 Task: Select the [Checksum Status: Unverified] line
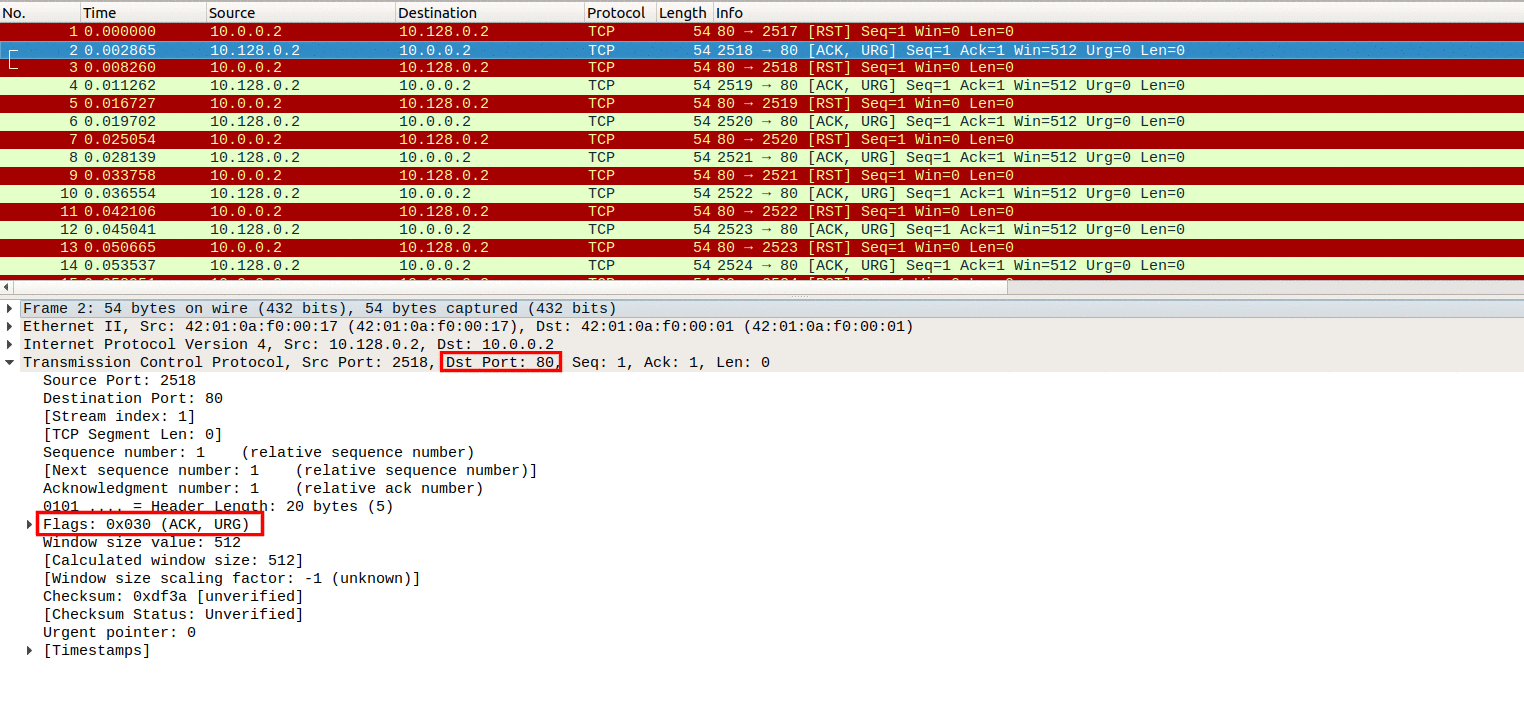pyautogui.click(x=173, y=615)
